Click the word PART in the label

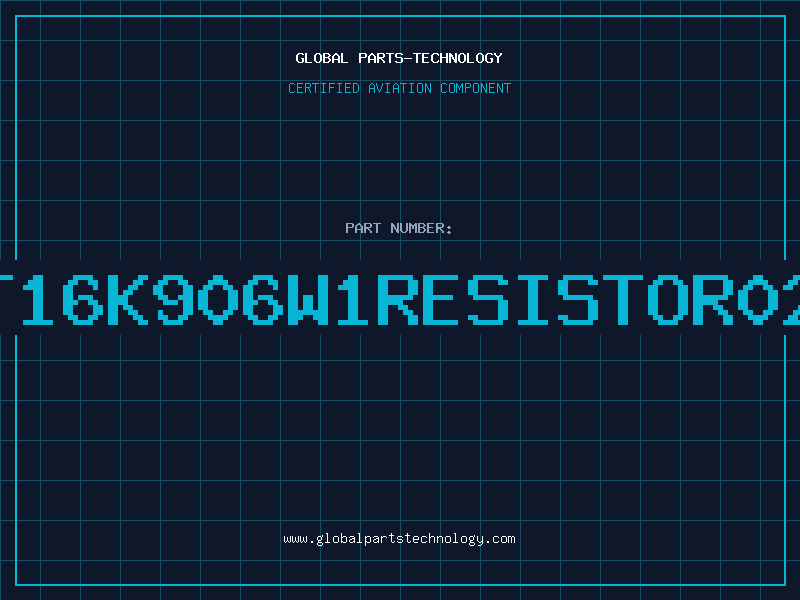click(363, 228)
